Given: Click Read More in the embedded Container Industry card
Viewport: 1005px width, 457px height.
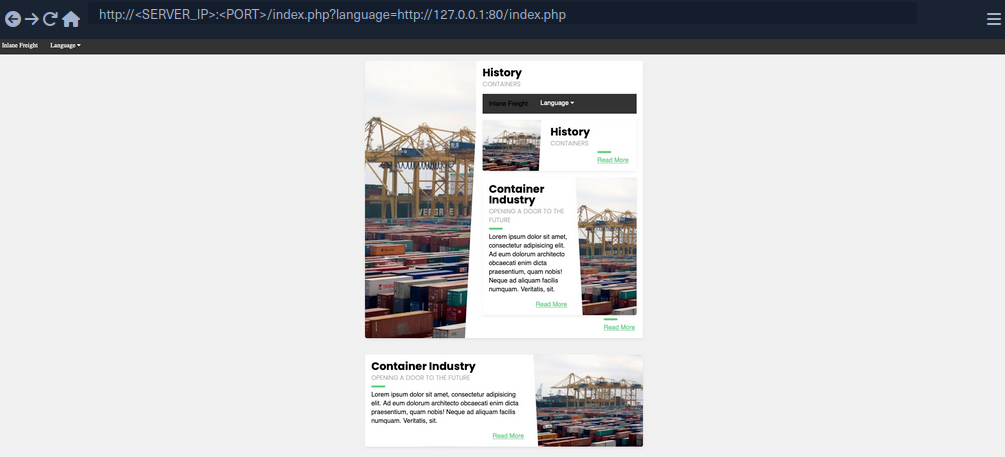Looking at the screenshot, I should 551,304.
